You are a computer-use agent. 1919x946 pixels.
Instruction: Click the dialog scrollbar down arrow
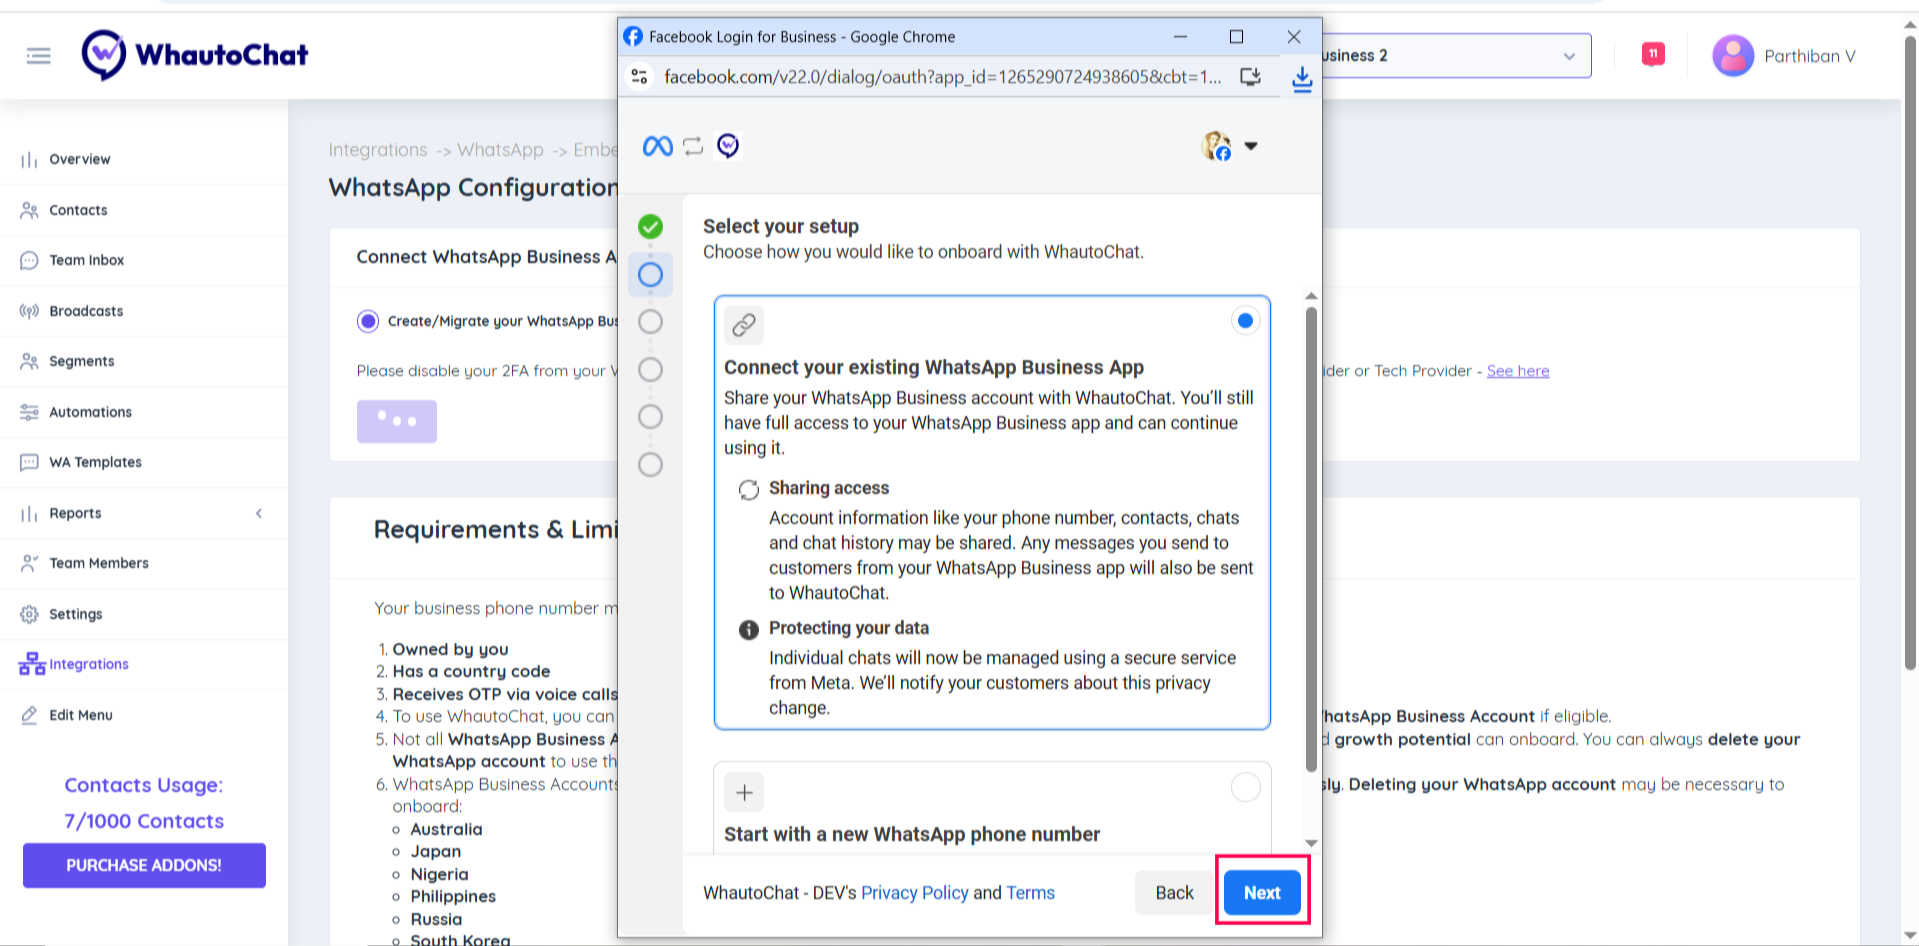(1311, 843)
